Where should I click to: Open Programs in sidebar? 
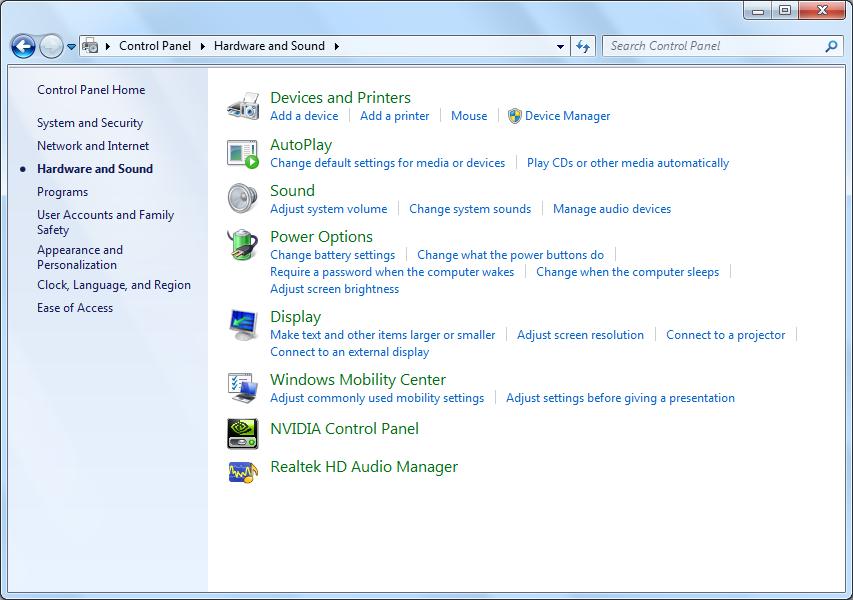point(63,192)
